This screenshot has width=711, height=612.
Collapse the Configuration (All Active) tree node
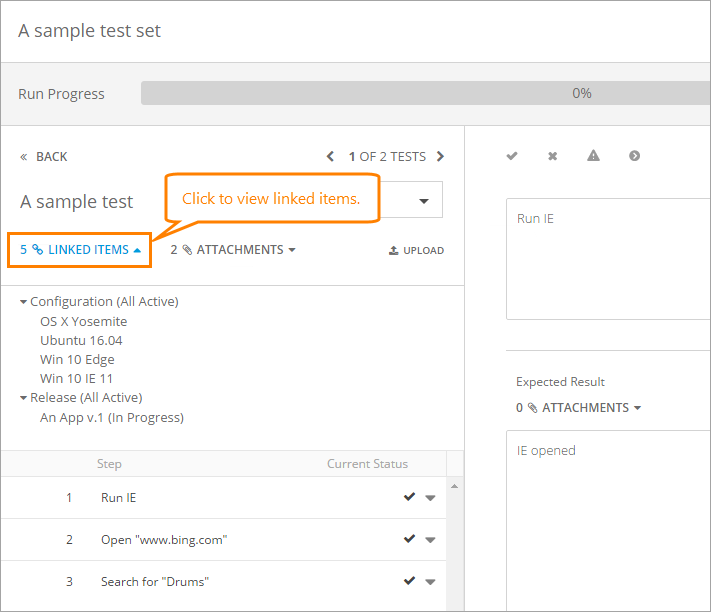(23, 302)
